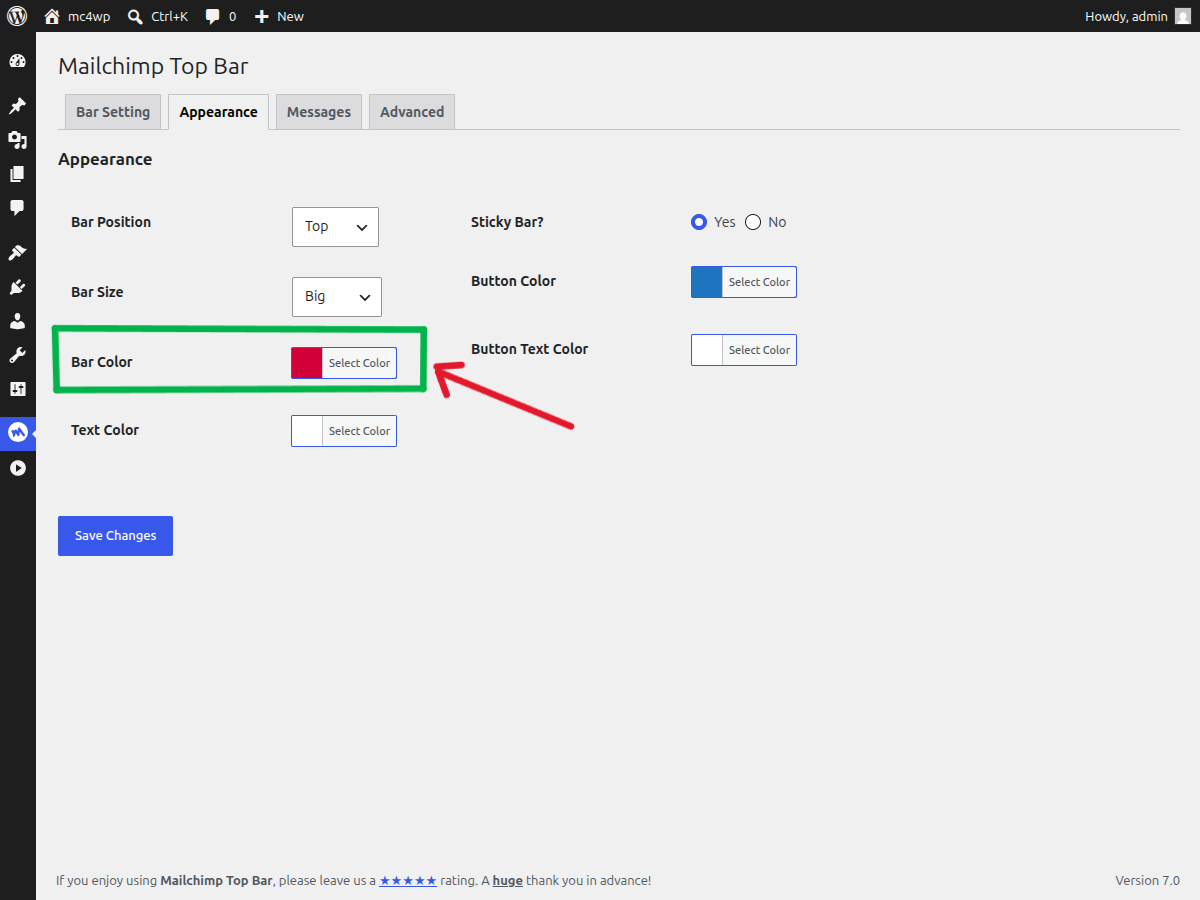Open the comments bubble in the admin bar
Image resolution: width=1200 pixels, height=900 pixels.
pyautogui.click(x=212, y=16)
